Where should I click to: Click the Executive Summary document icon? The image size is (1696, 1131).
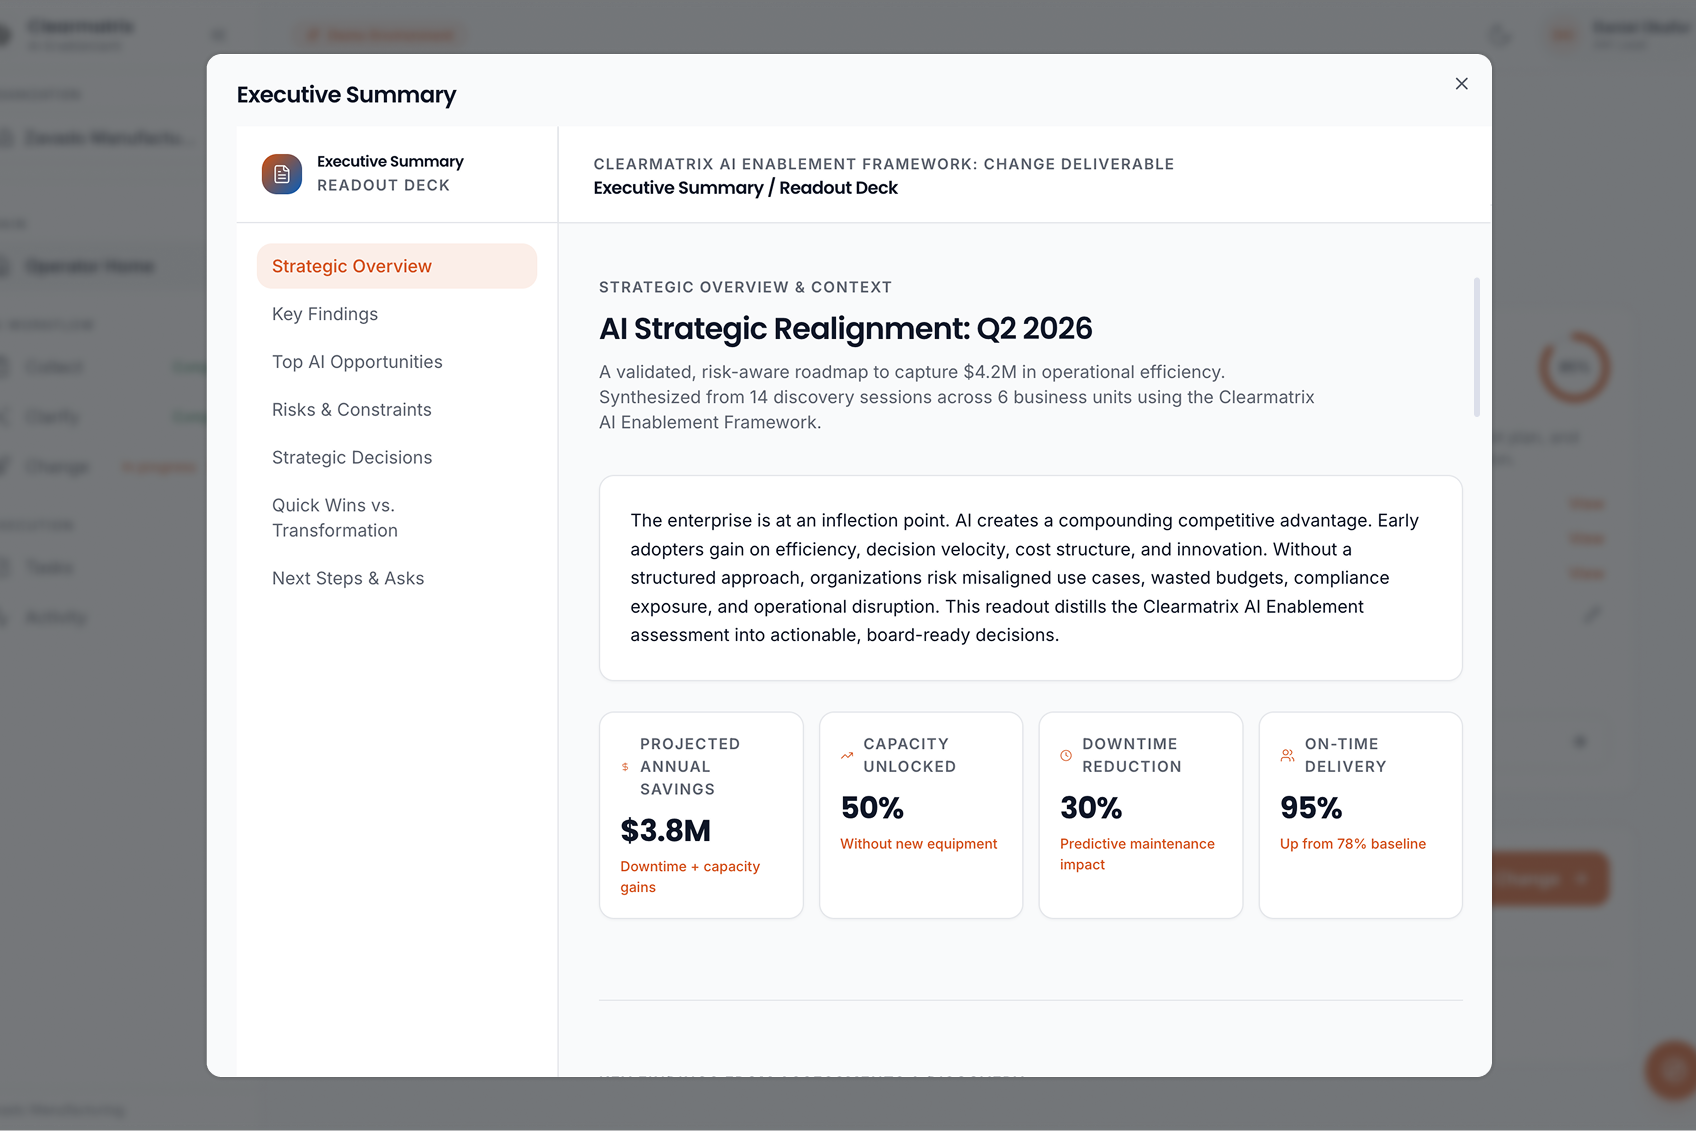click(x=282, y=174)
